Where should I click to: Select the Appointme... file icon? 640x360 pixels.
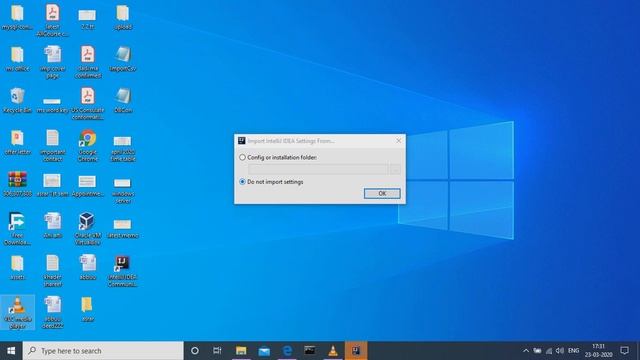[87, 186]
